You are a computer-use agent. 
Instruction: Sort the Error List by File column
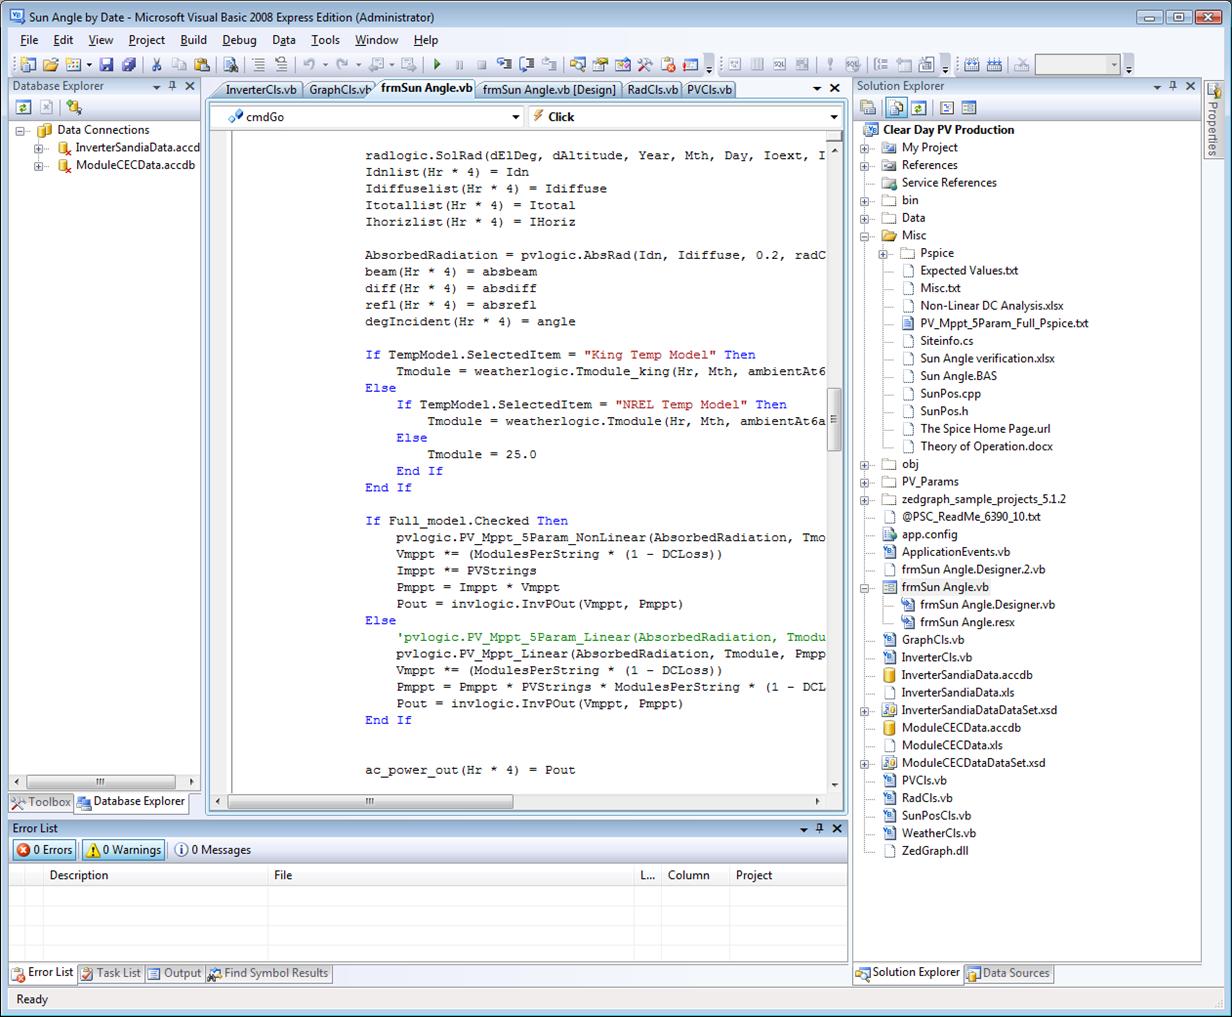[x=451, y=875]
